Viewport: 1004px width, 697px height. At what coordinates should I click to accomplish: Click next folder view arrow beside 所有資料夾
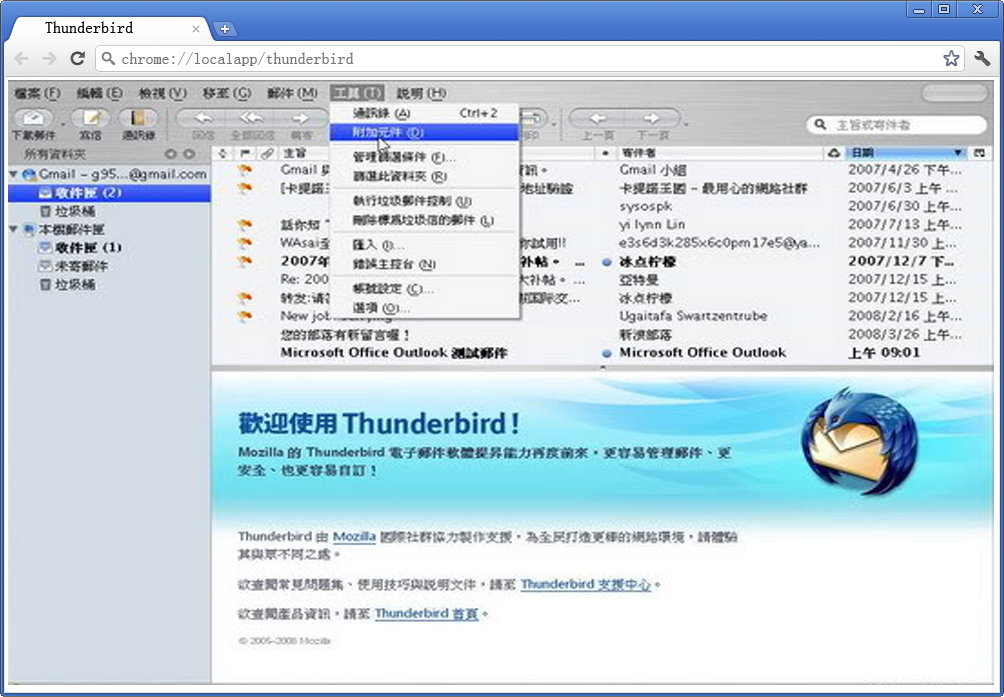pyautogui.click(x=189, y=154)
